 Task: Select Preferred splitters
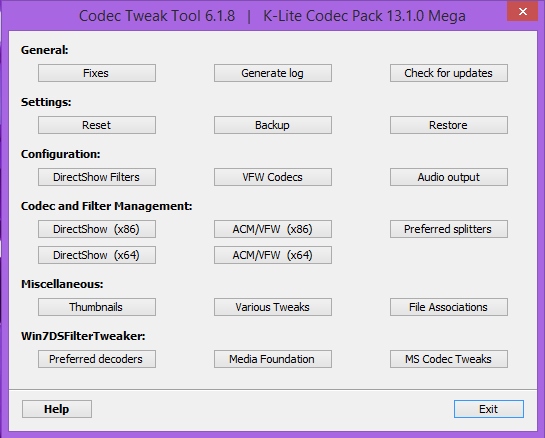coord(449,229)
